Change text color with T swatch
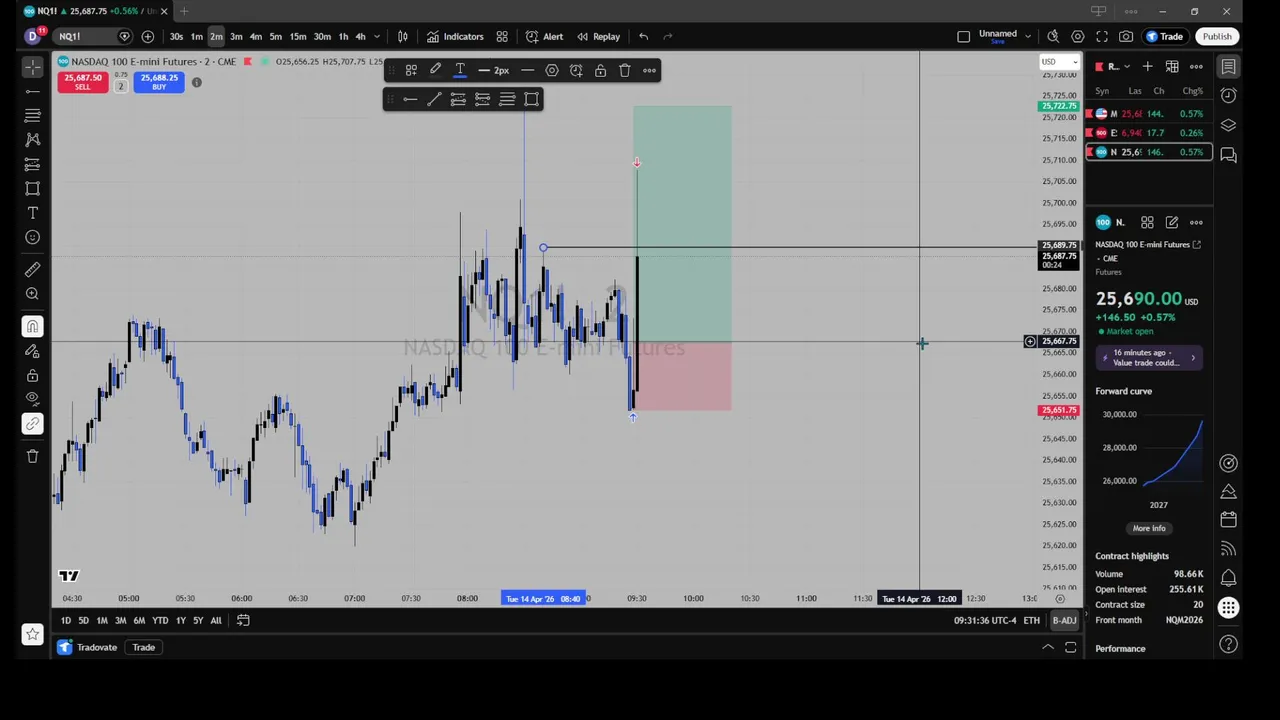 [x=460, y=70]
